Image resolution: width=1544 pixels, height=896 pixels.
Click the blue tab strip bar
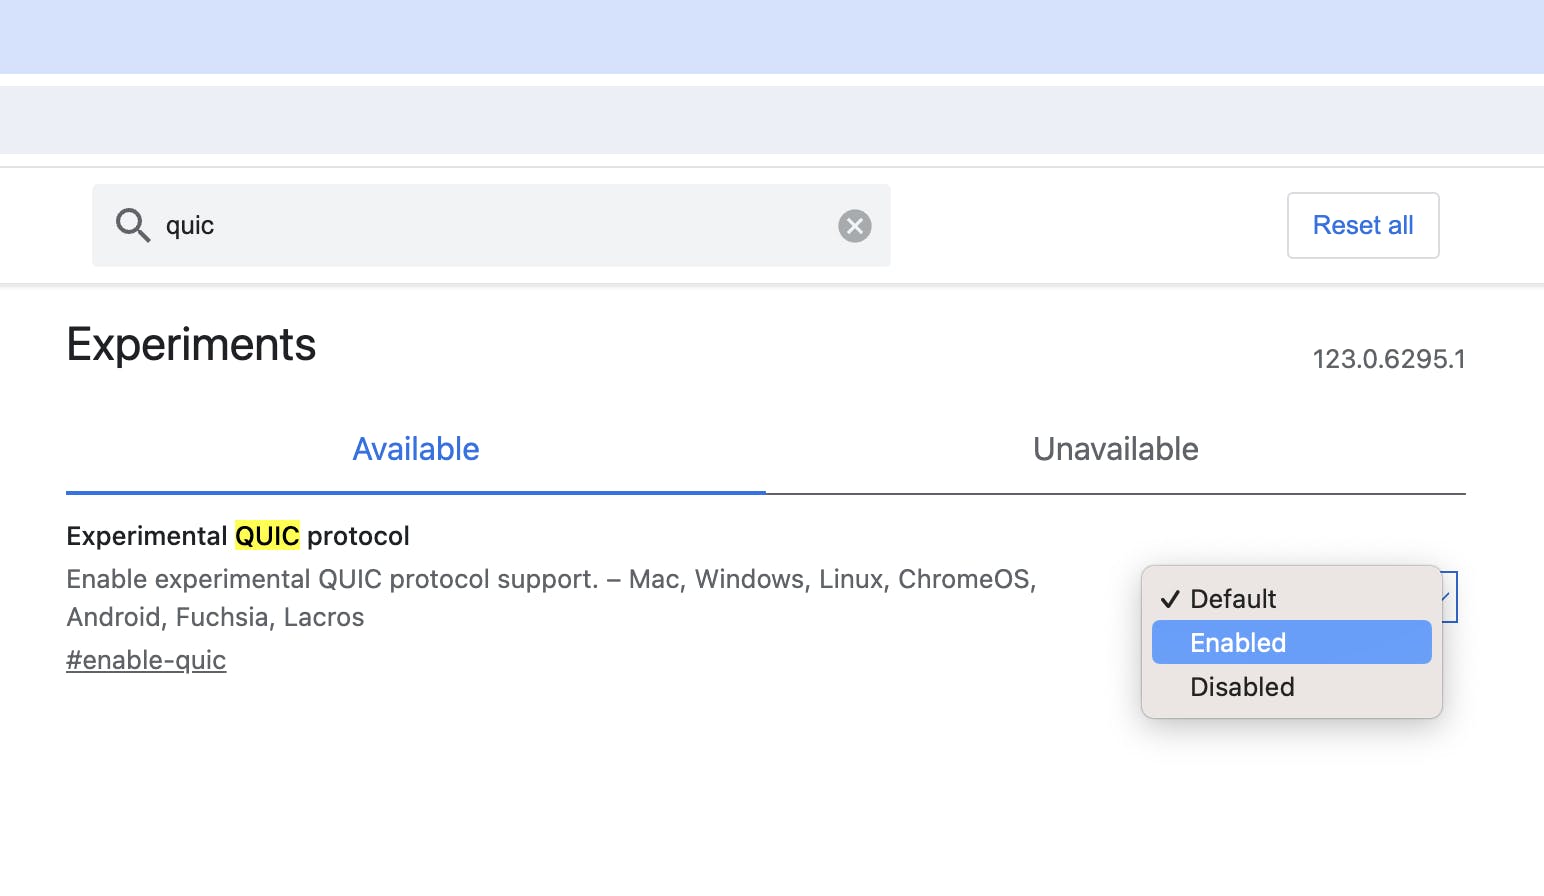[x=772, y=36]
